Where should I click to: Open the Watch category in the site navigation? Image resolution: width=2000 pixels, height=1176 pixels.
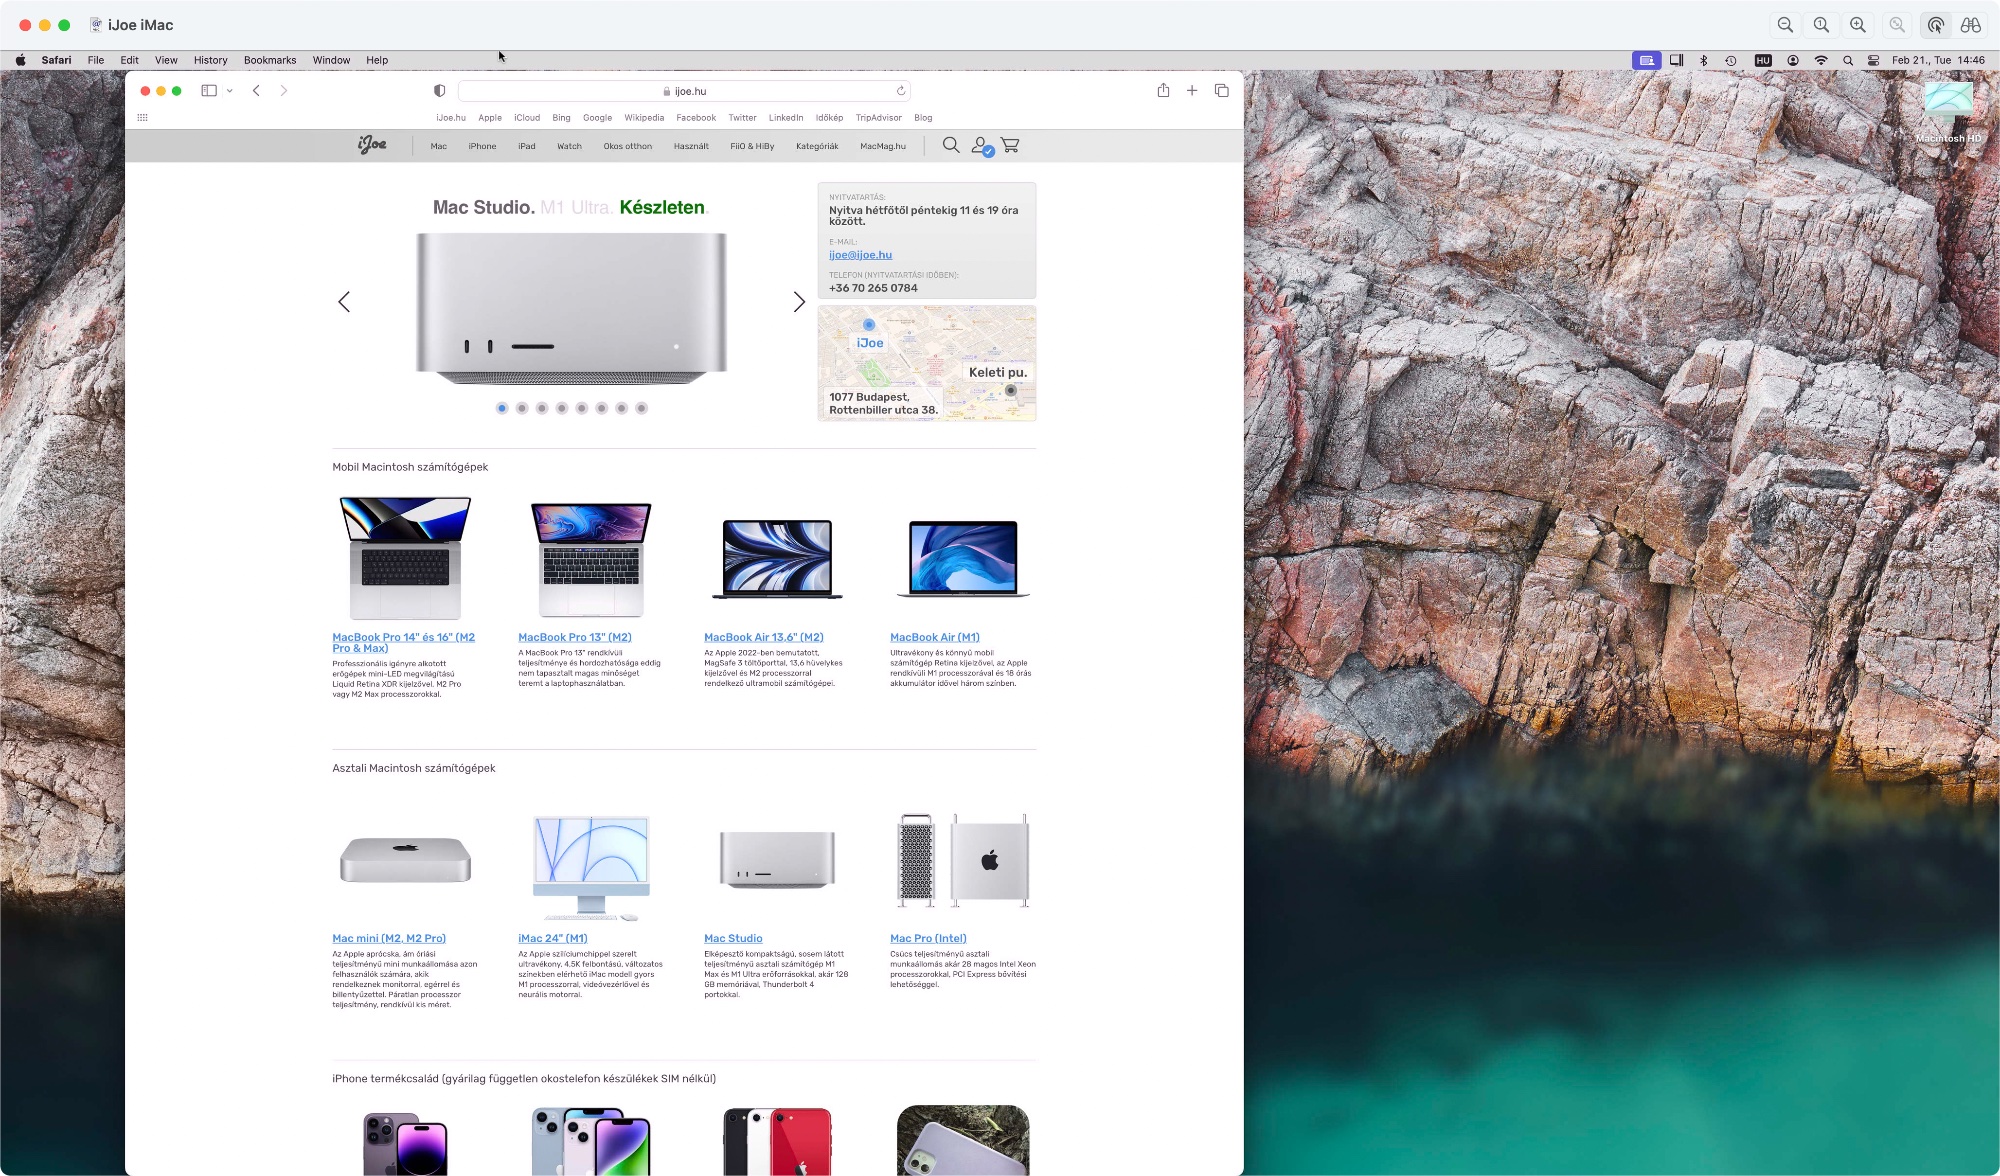click(x=569, y=146)
